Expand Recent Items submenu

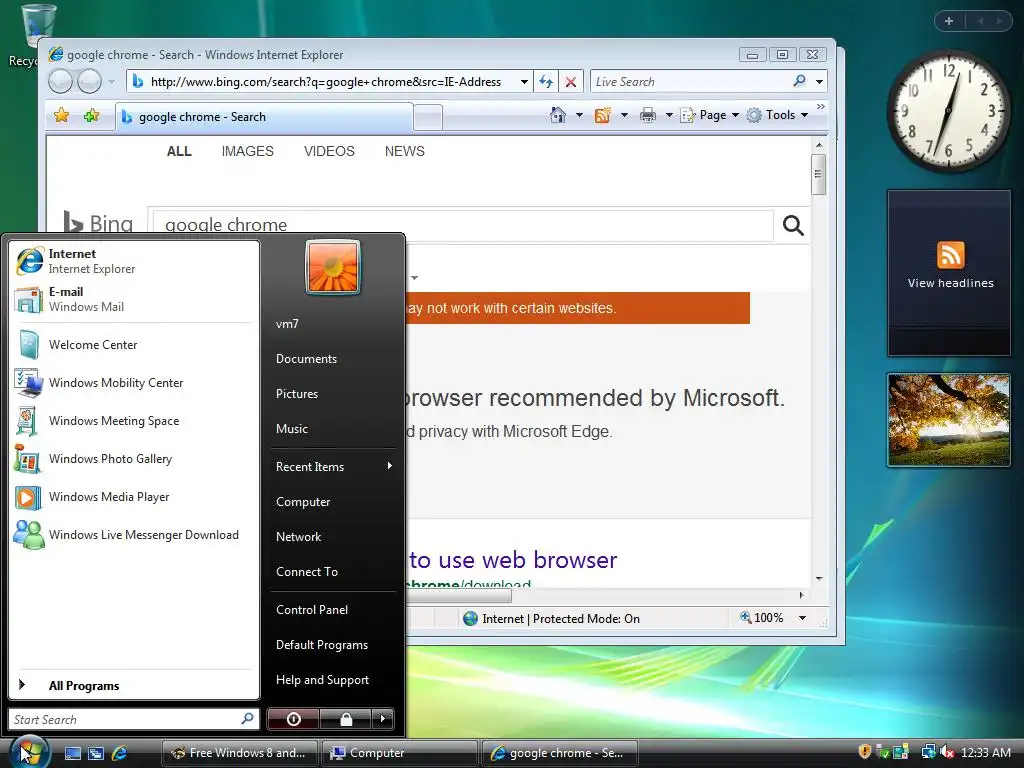[x=333, y=466]
